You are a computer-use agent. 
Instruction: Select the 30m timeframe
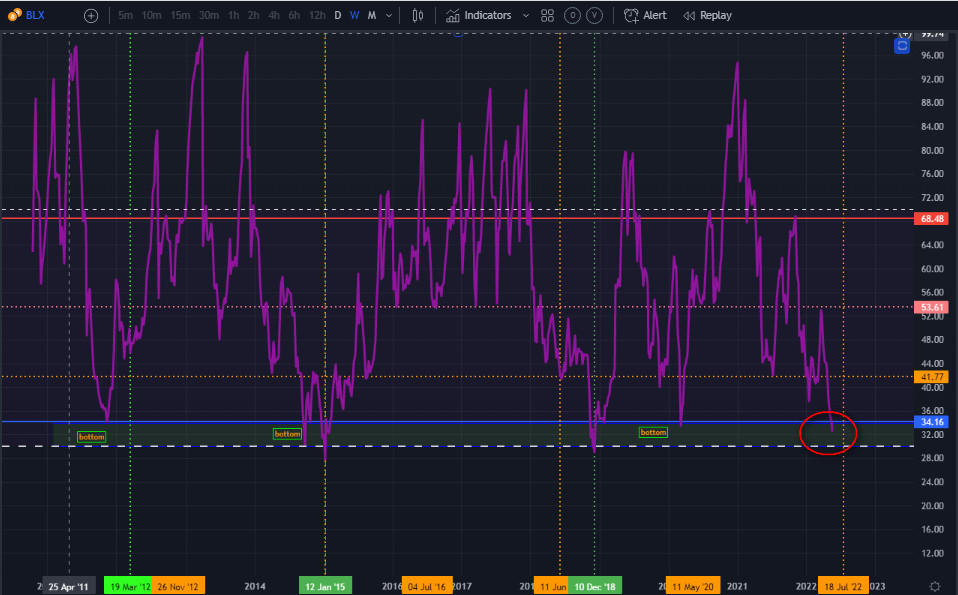point(209,15)
